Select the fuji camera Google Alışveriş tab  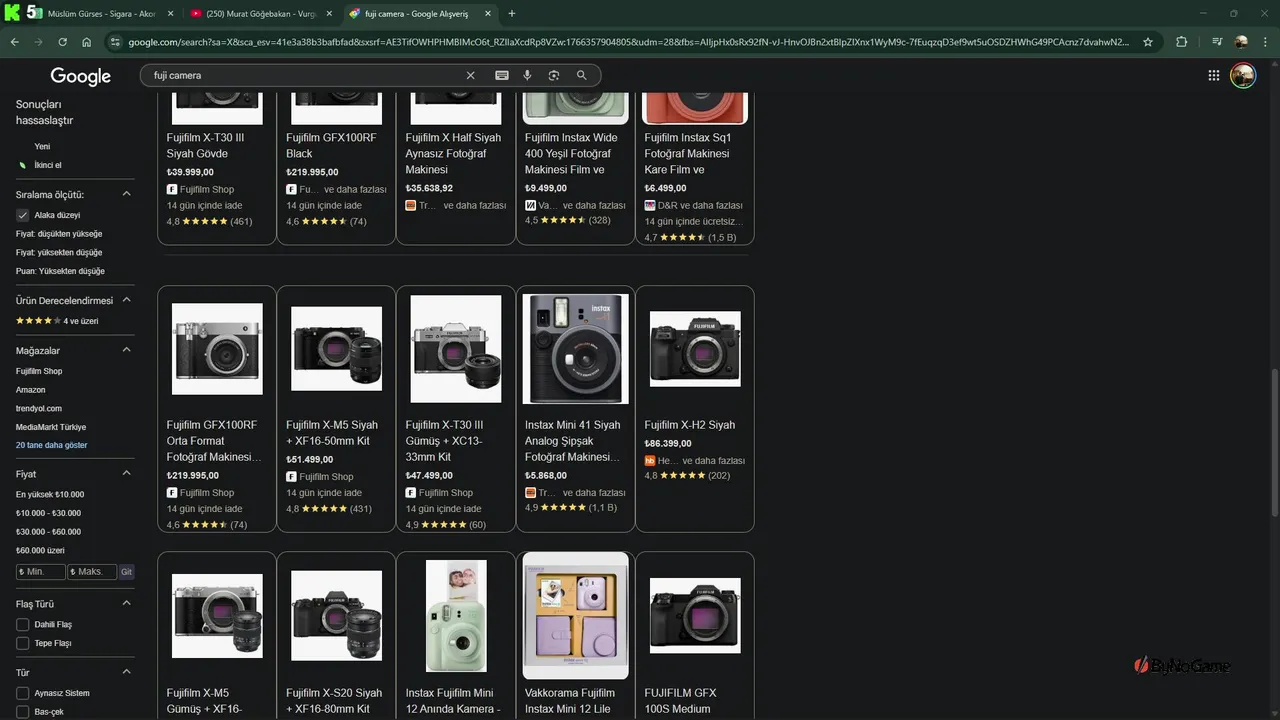(420, 13)
